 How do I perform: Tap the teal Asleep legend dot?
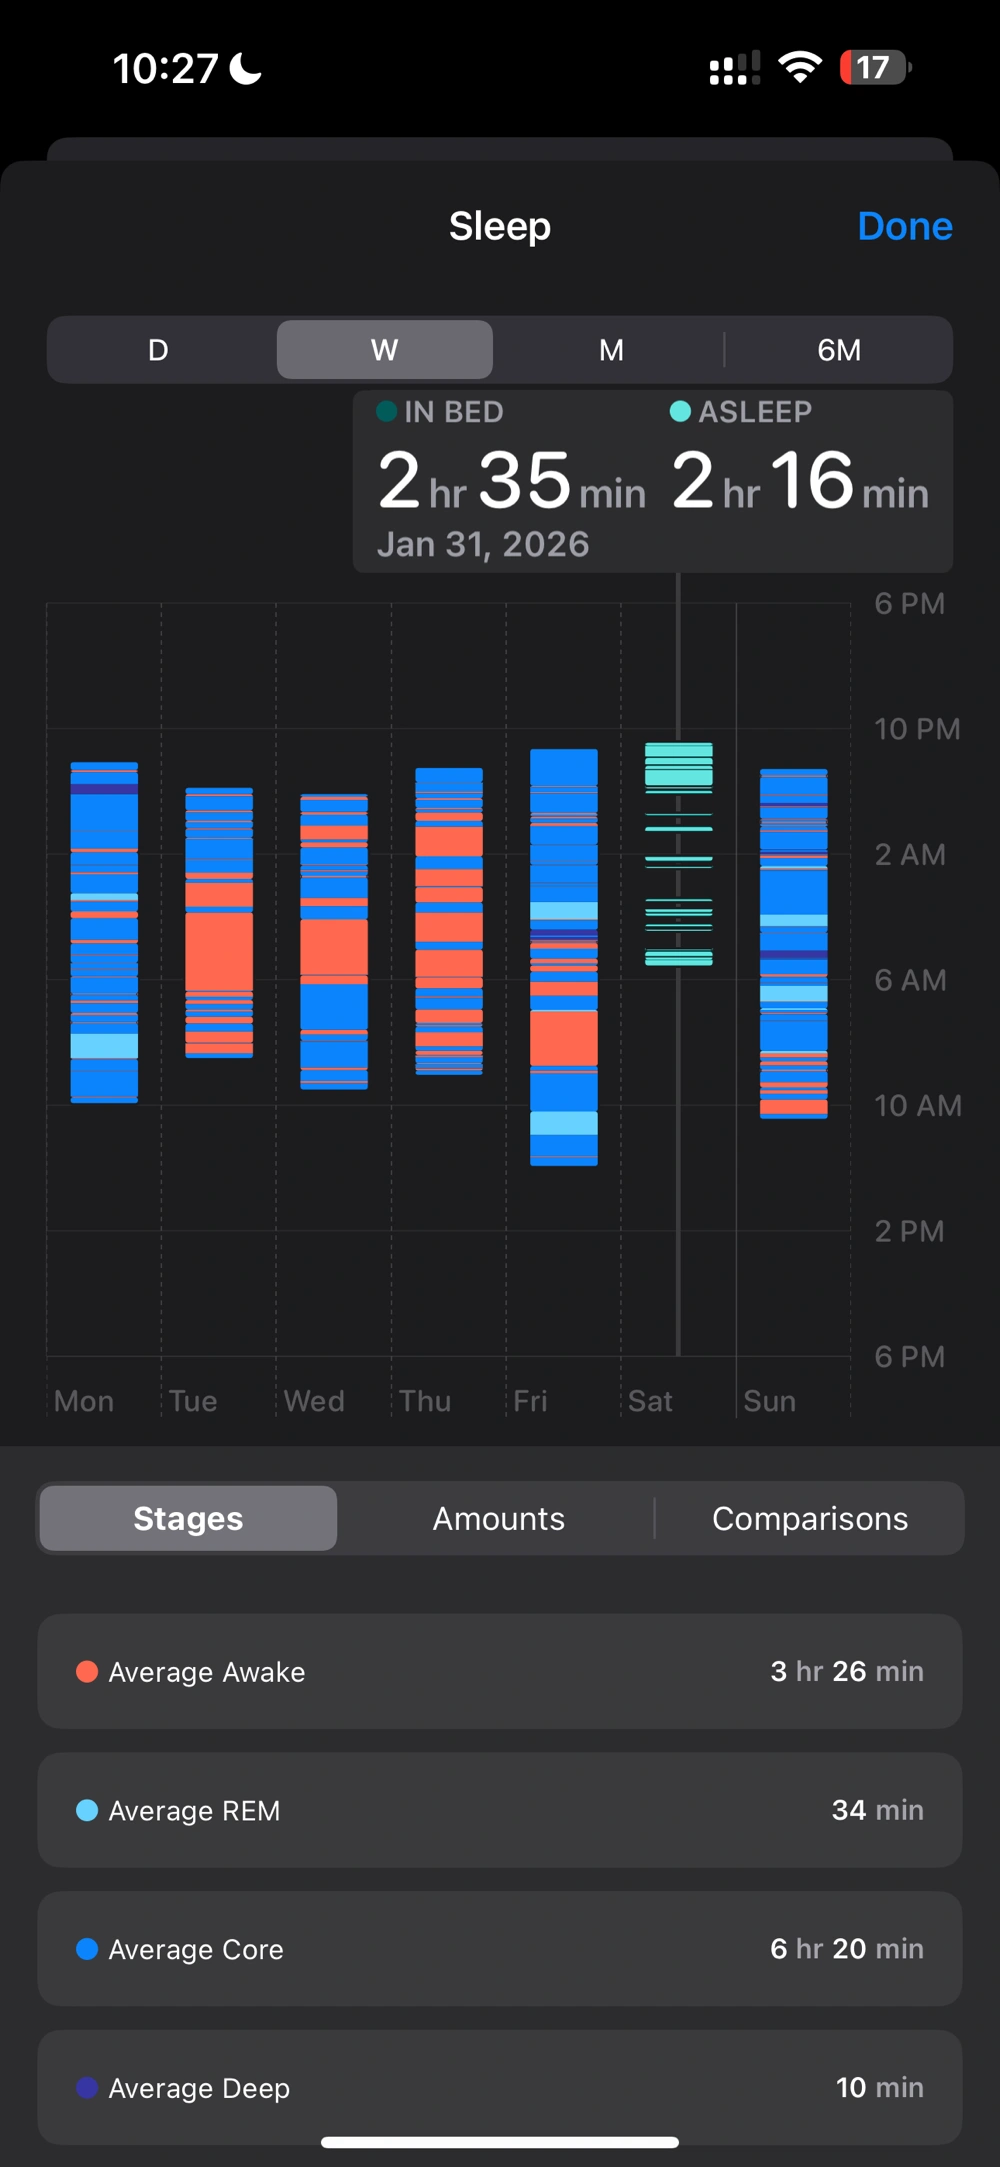(x=680, y=411)
